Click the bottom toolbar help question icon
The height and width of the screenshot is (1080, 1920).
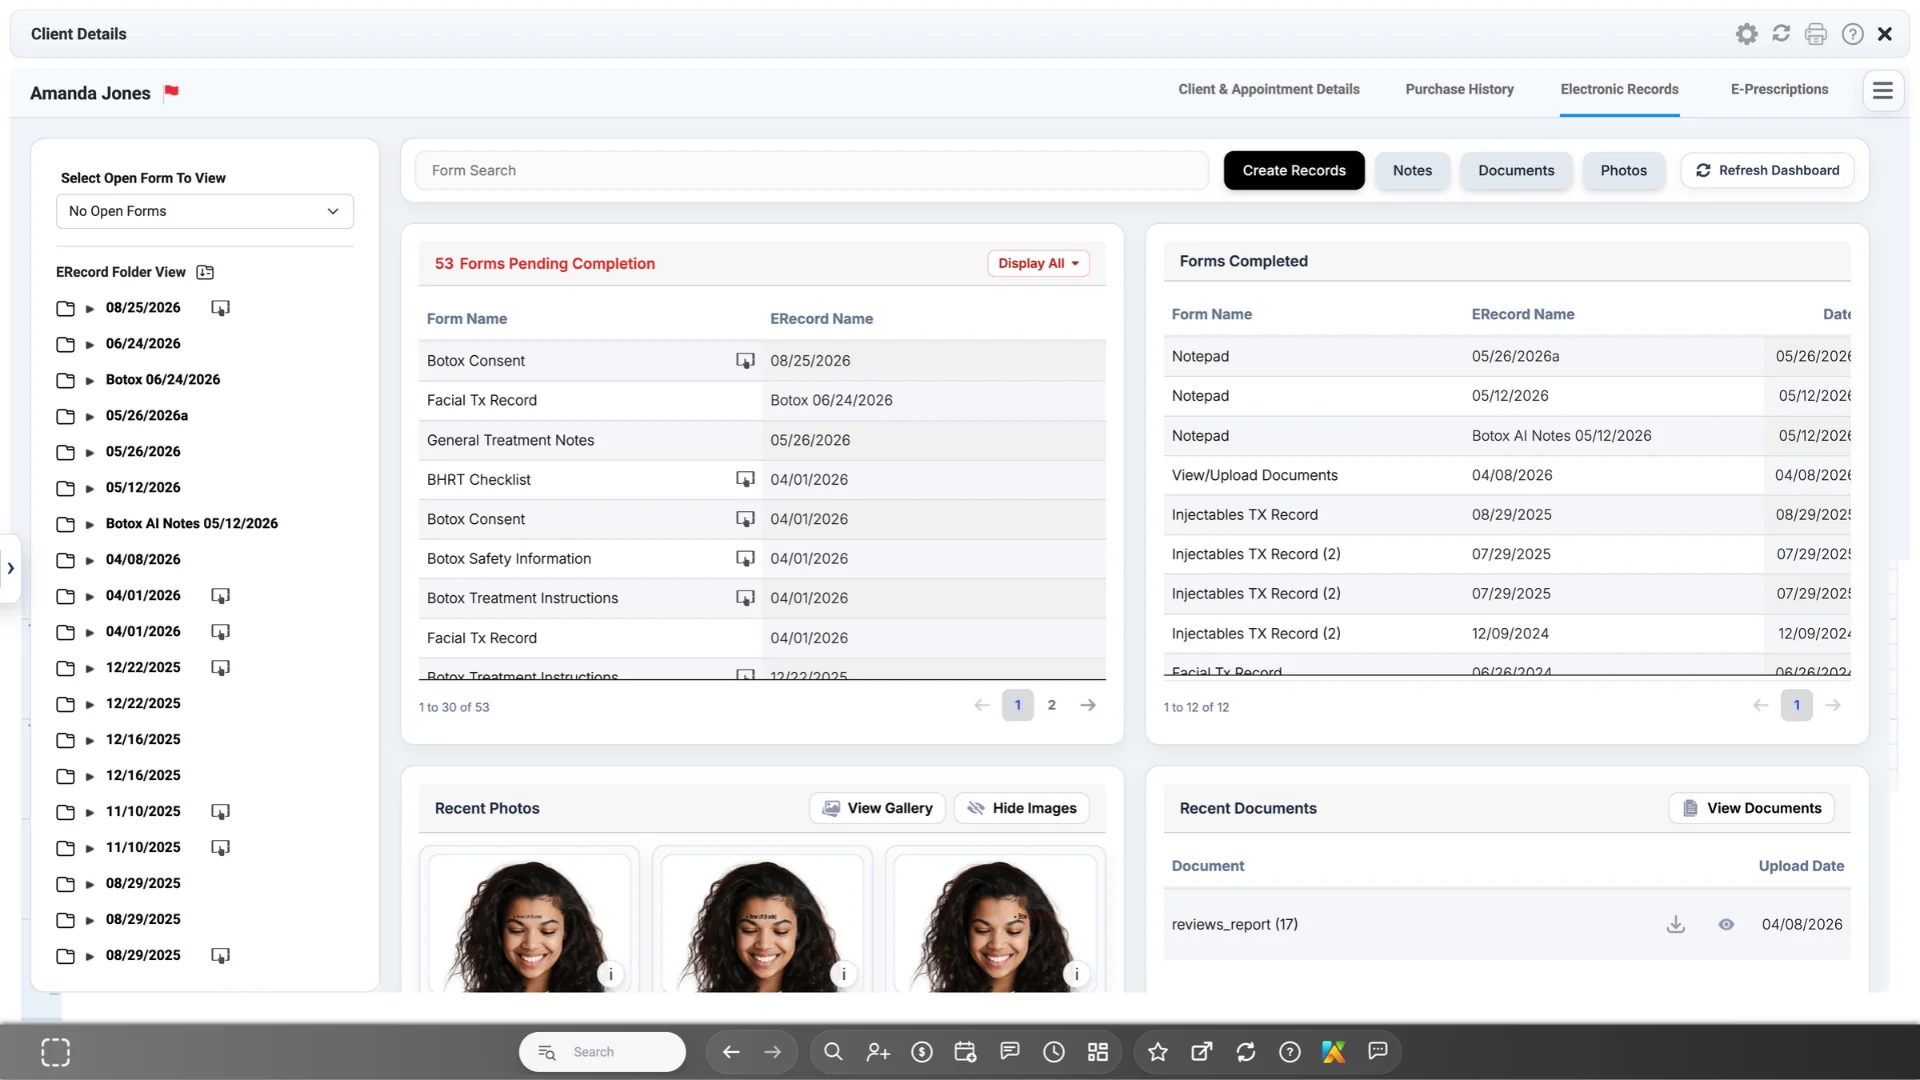click(x=1289, y=1052)
